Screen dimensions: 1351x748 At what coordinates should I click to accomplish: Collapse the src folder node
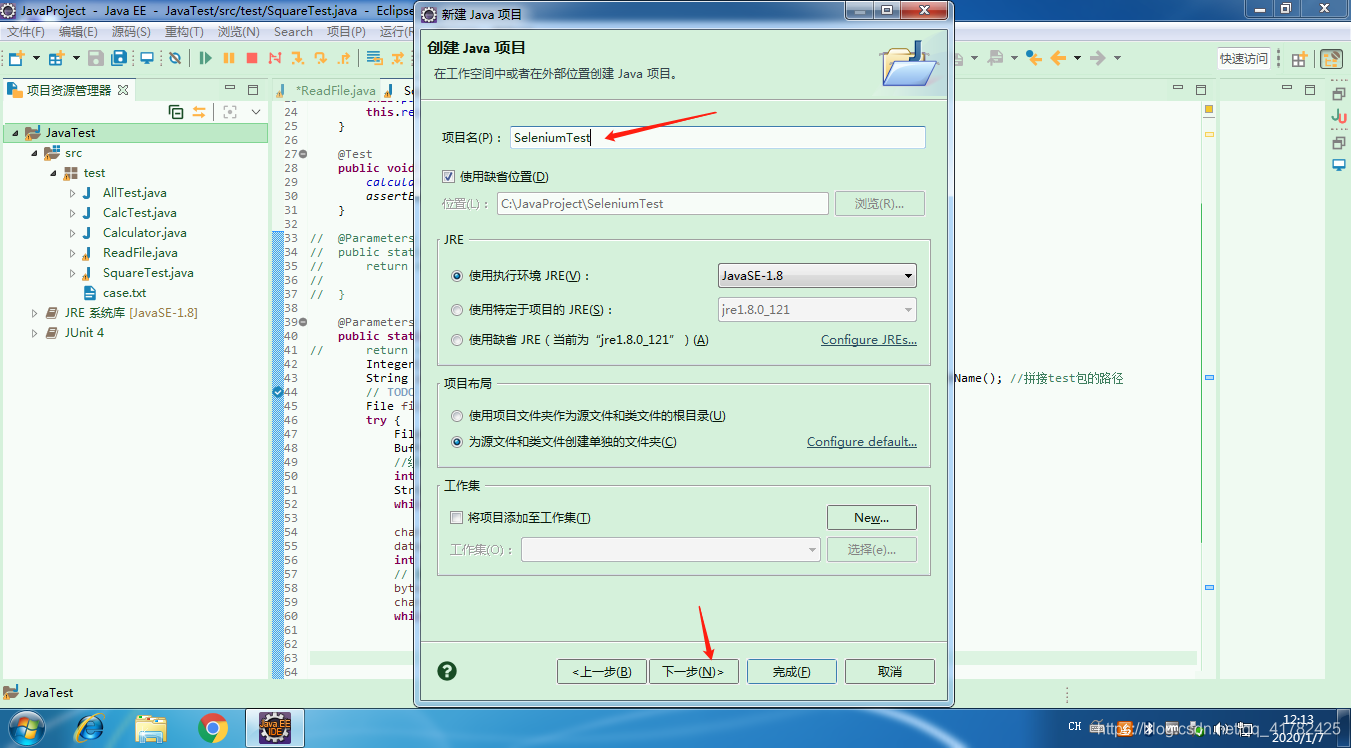(x=35, y=153)
